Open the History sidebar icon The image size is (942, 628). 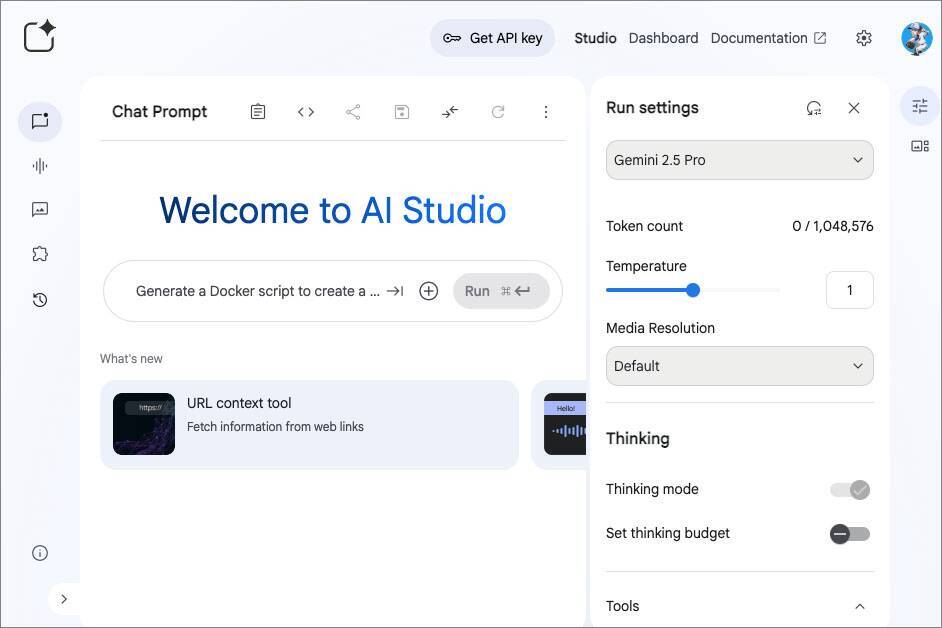[40, 299]
